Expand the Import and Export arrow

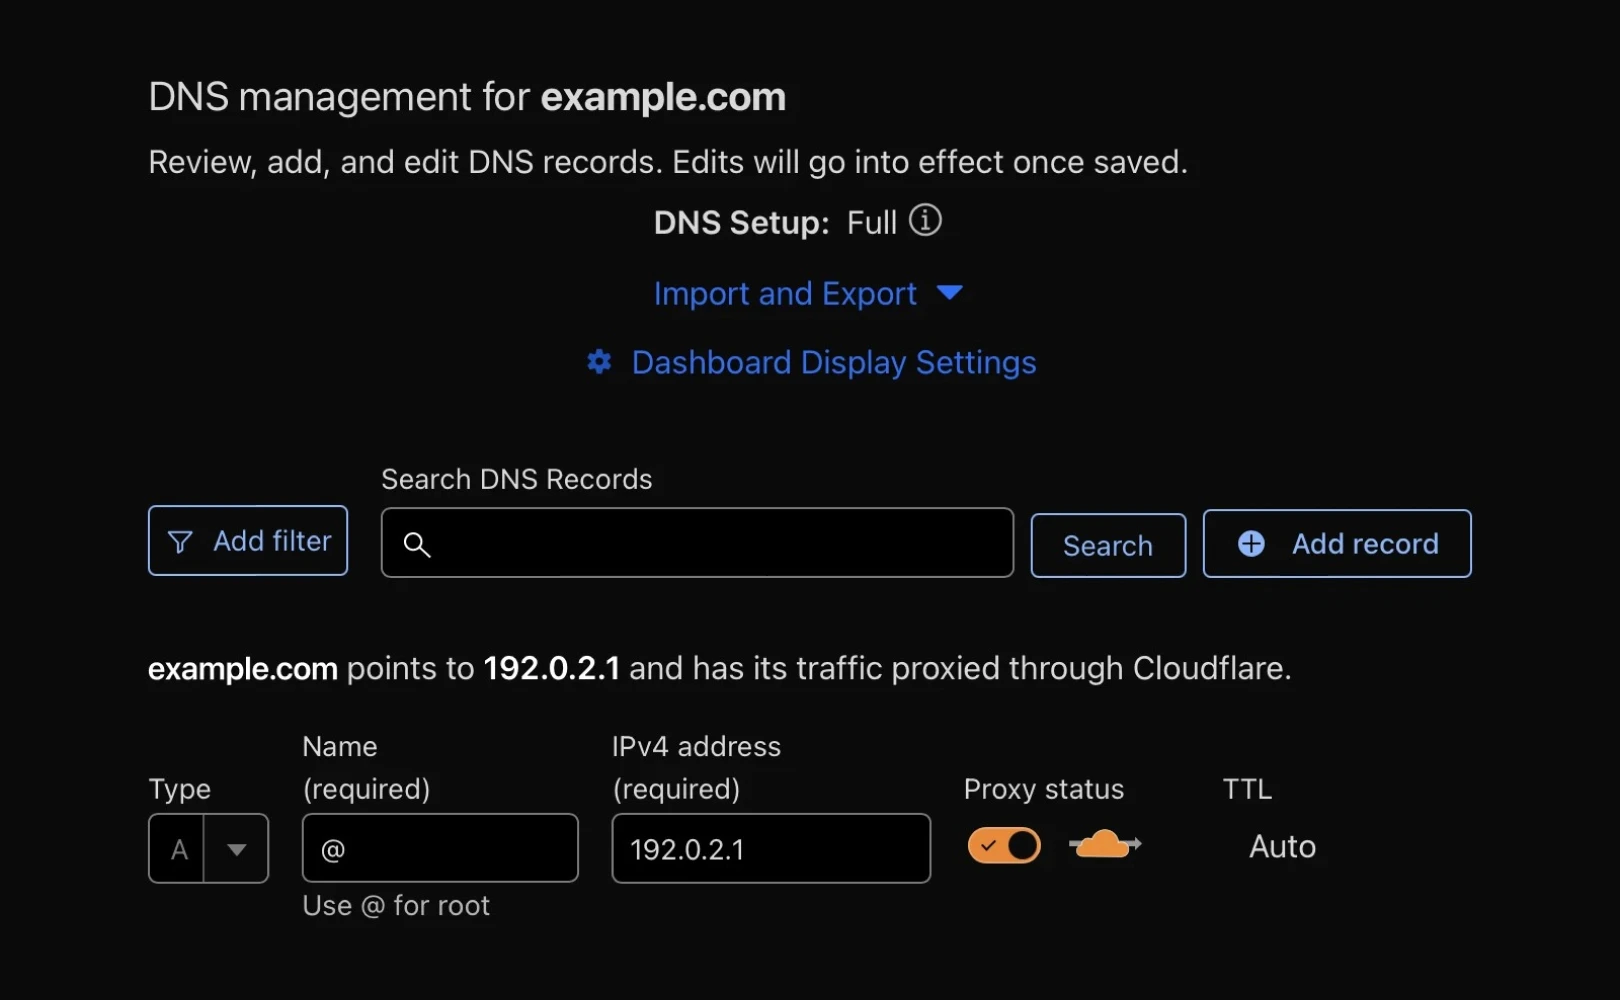click(x=949, y=292)
